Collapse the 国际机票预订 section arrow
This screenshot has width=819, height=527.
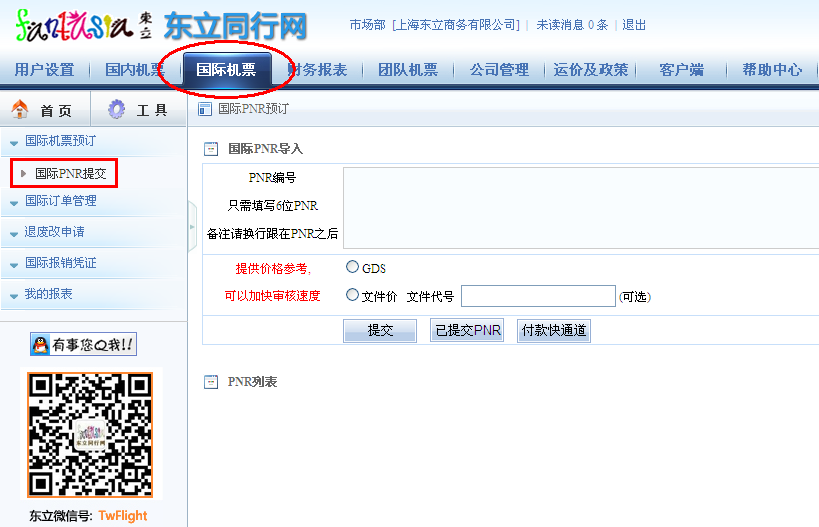coord(14,142)
